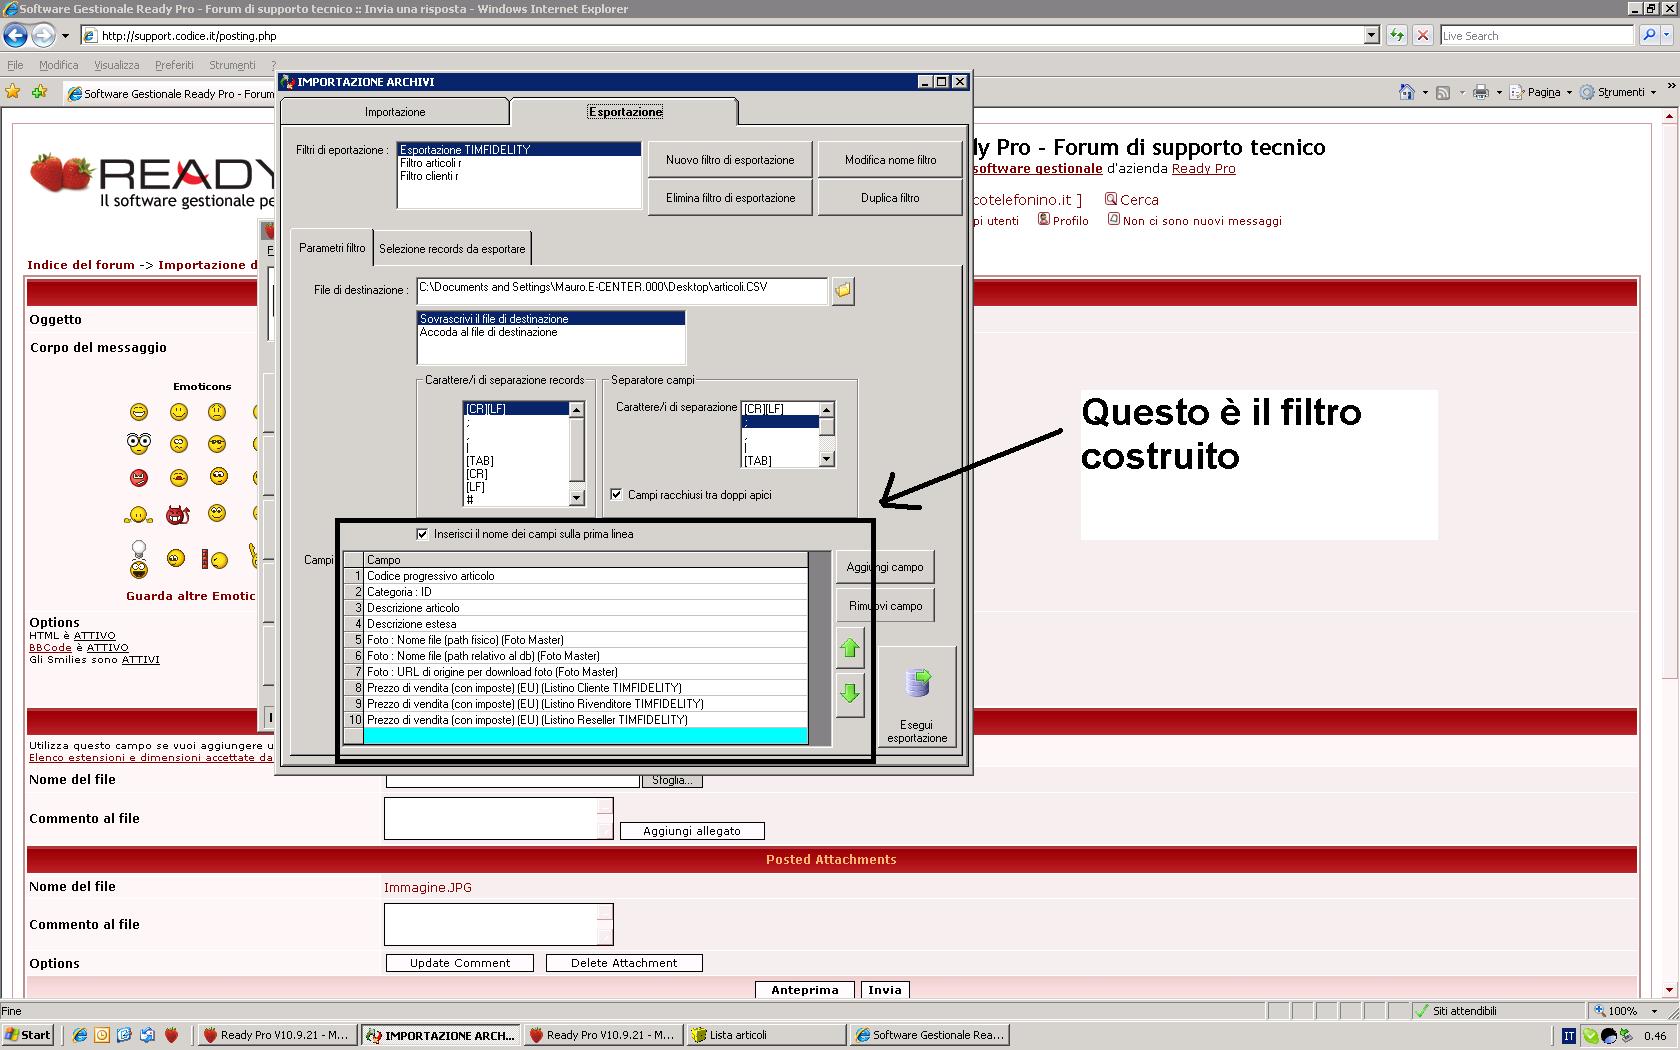The height and width of the screenshot is (1050, 1680).
Task: Insert the red devil emoticon
Action: 178,515
